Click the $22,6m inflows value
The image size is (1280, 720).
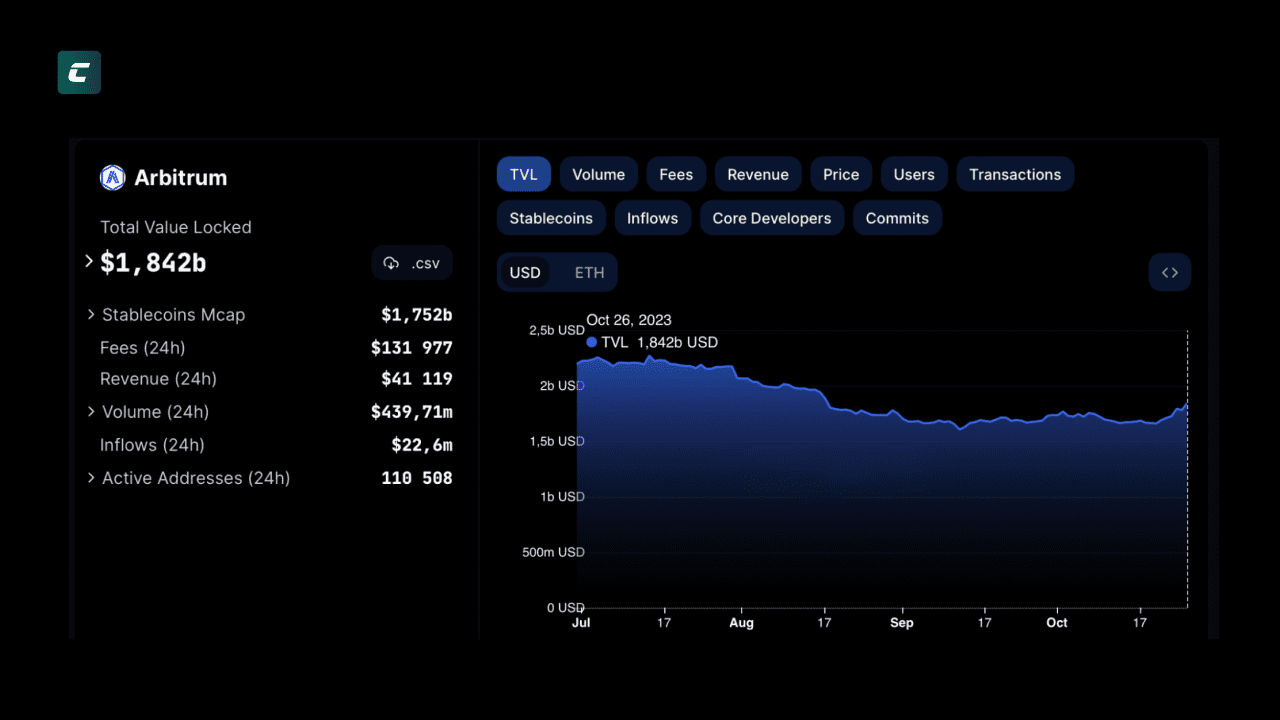[x=422, y=445]
